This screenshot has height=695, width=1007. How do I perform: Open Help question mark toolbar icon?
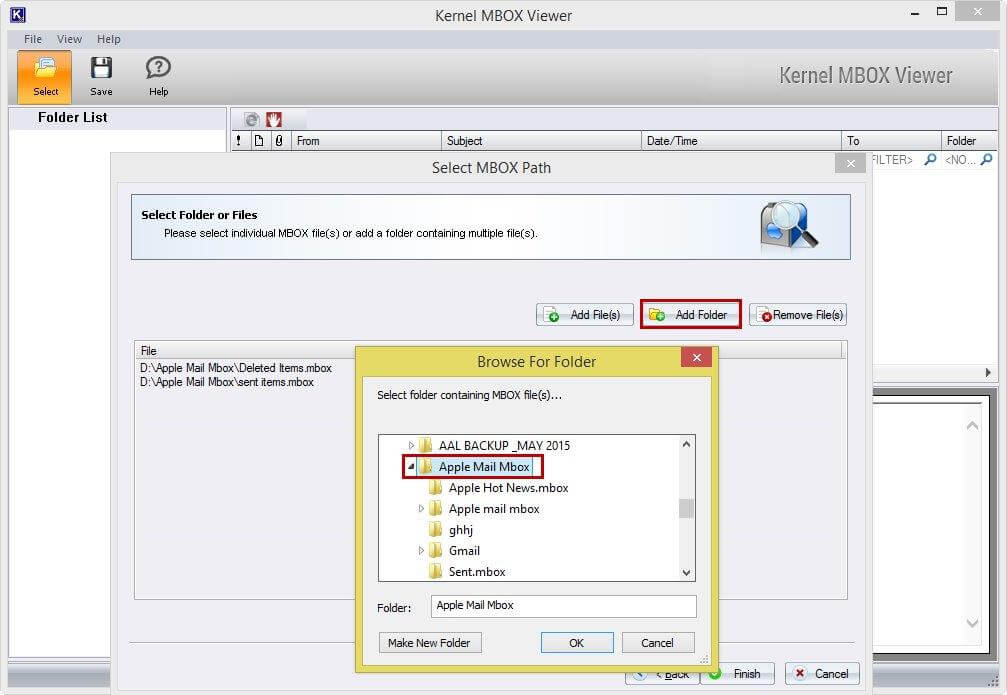(158, 67)
